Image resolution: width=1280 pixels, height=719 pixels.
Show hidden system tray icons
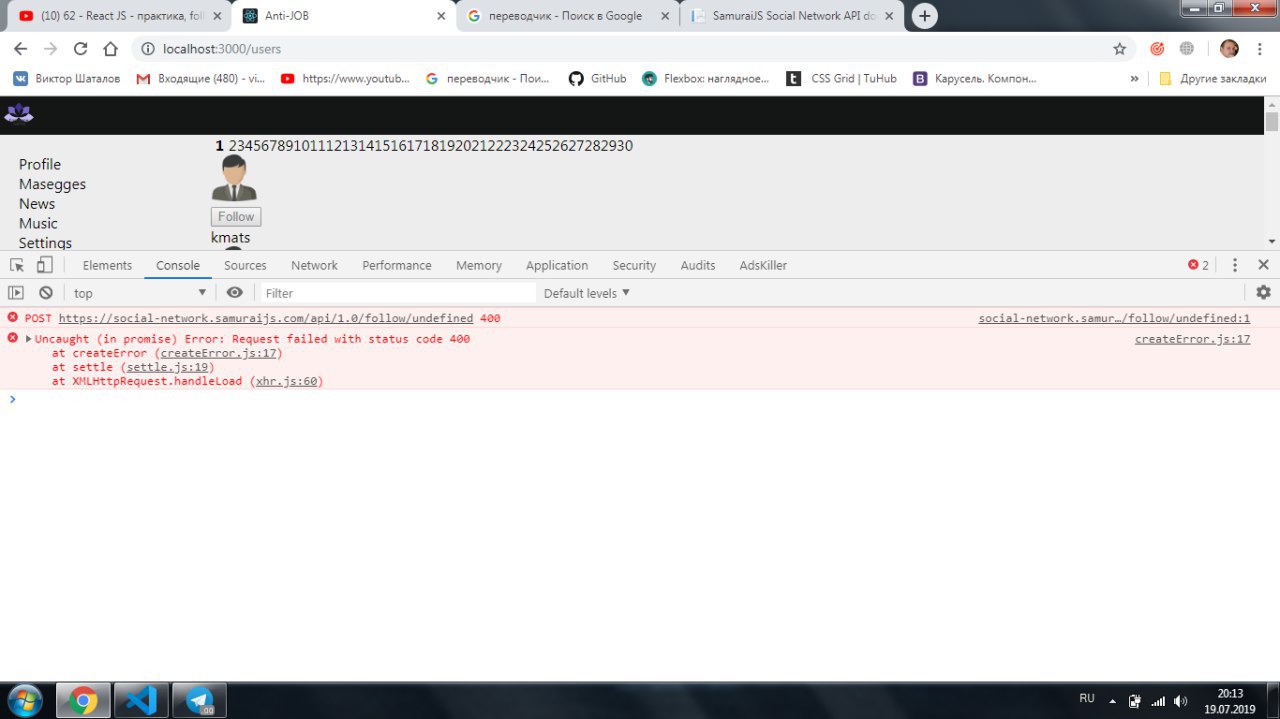tap(1112, 701)
